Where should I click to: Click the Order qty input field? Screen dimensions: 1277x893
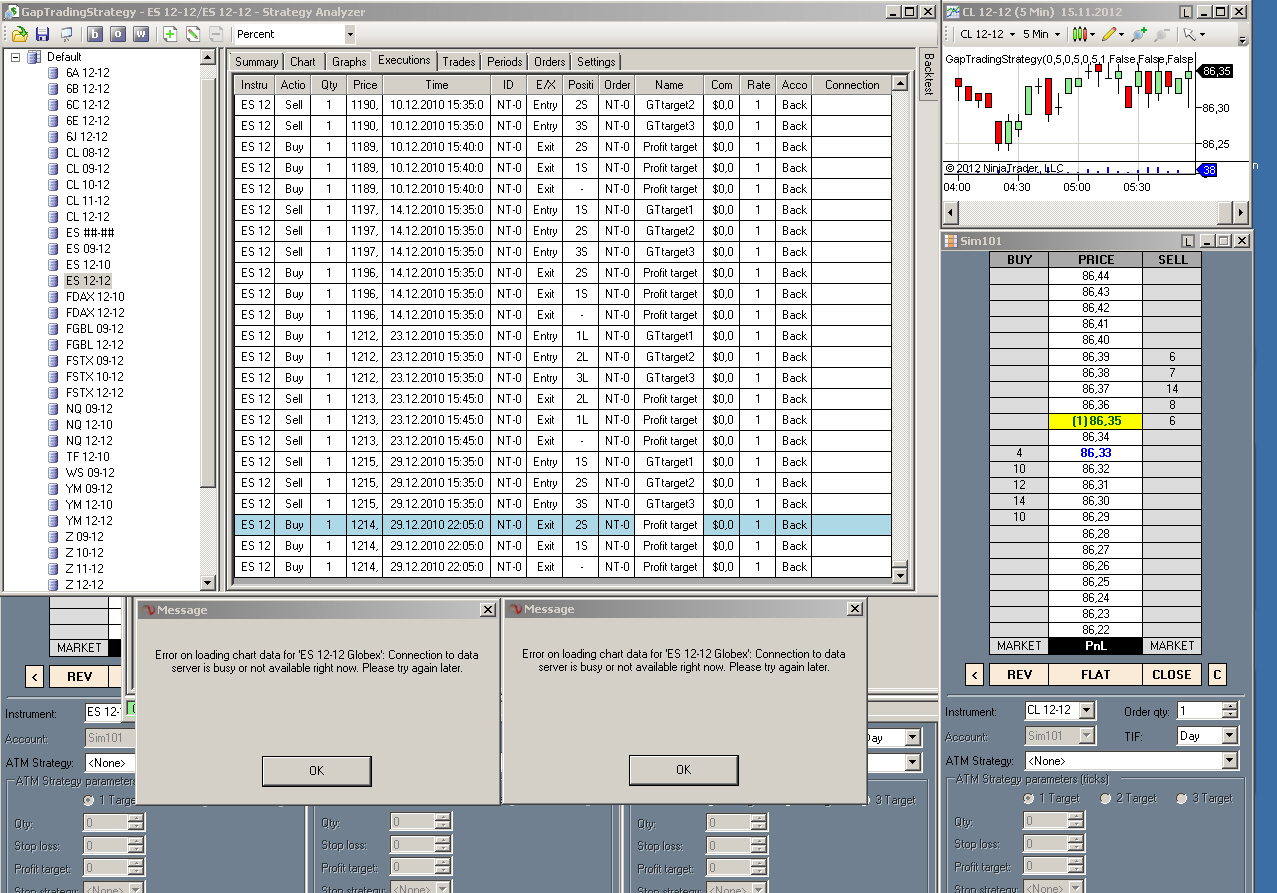pos(1199,711)
